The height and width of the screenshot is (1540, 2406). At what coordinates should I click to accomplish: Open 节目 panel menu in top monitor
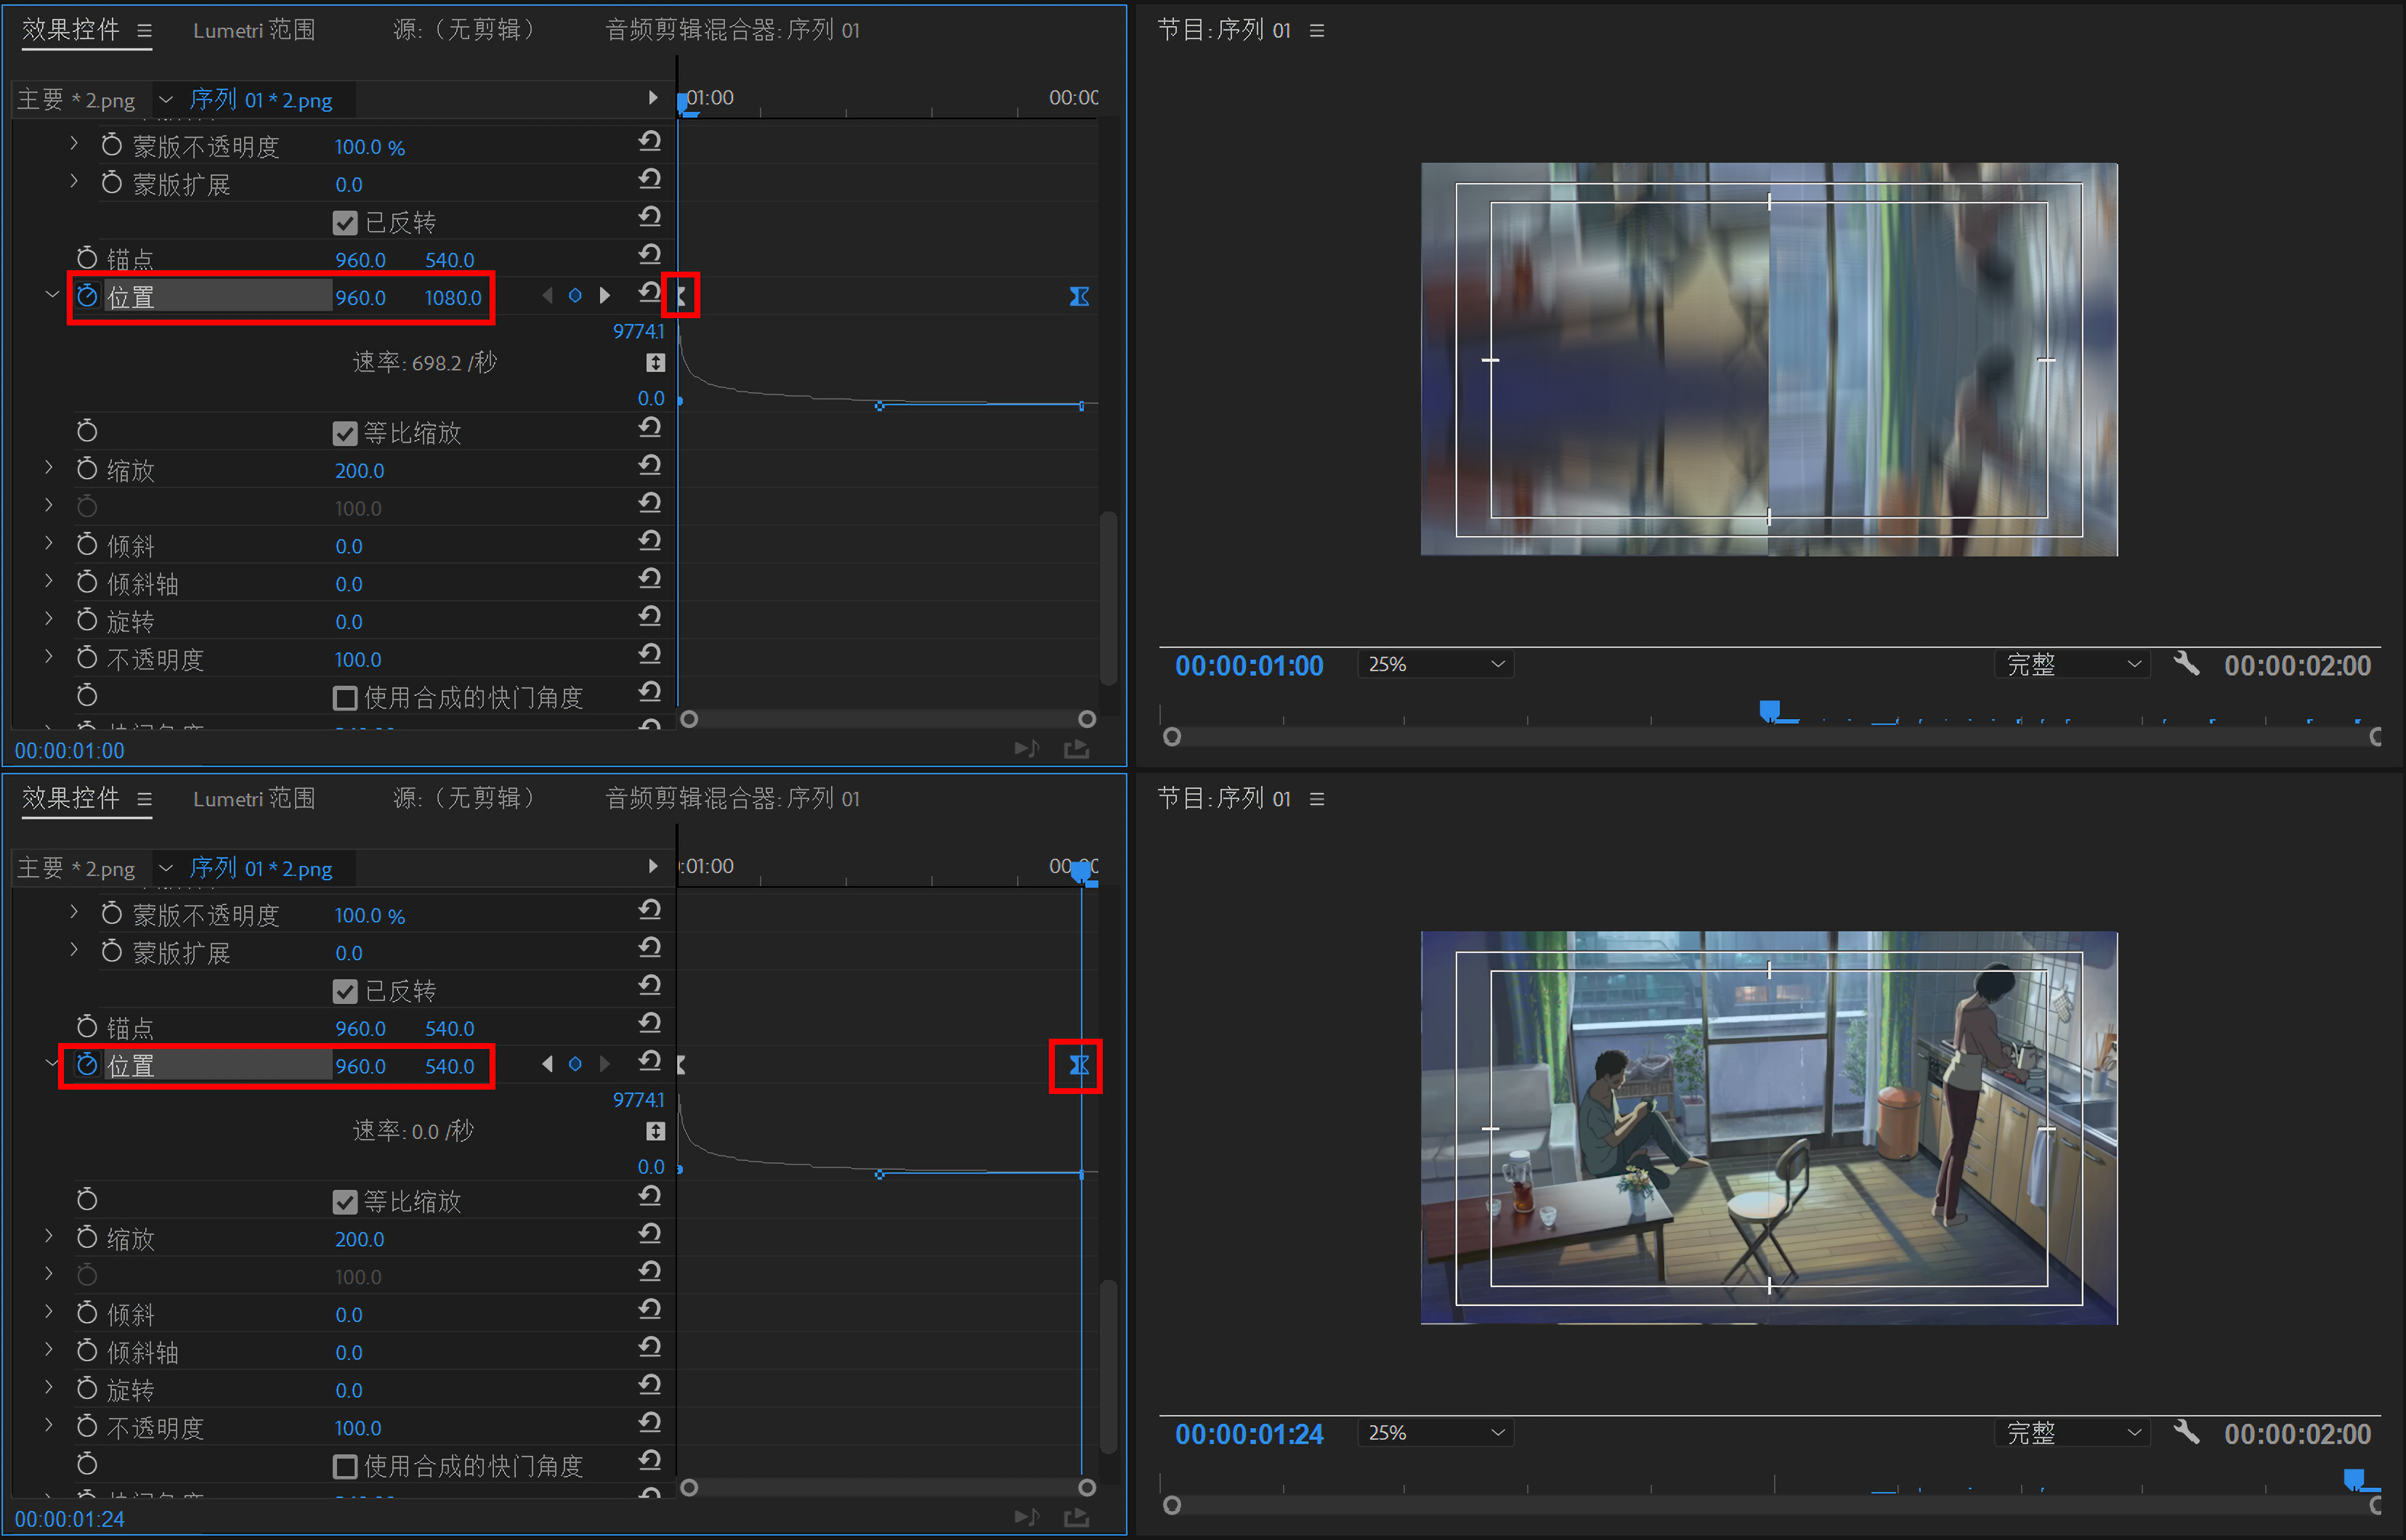[1317, 31]
